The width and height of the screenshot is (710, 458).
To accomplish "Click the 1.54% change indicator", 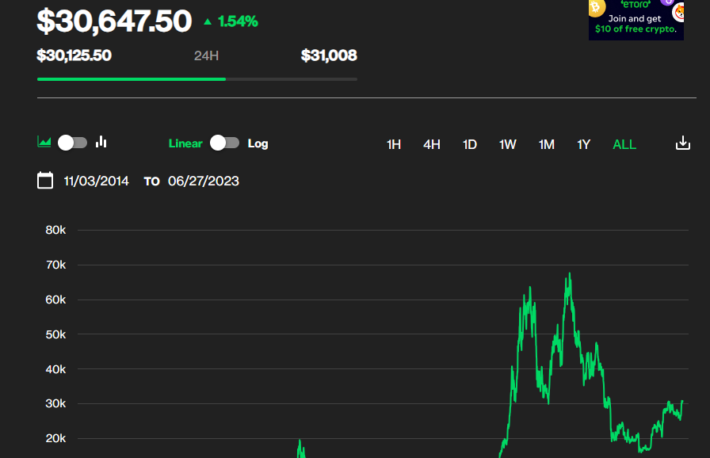I will [x=231, y=21].
